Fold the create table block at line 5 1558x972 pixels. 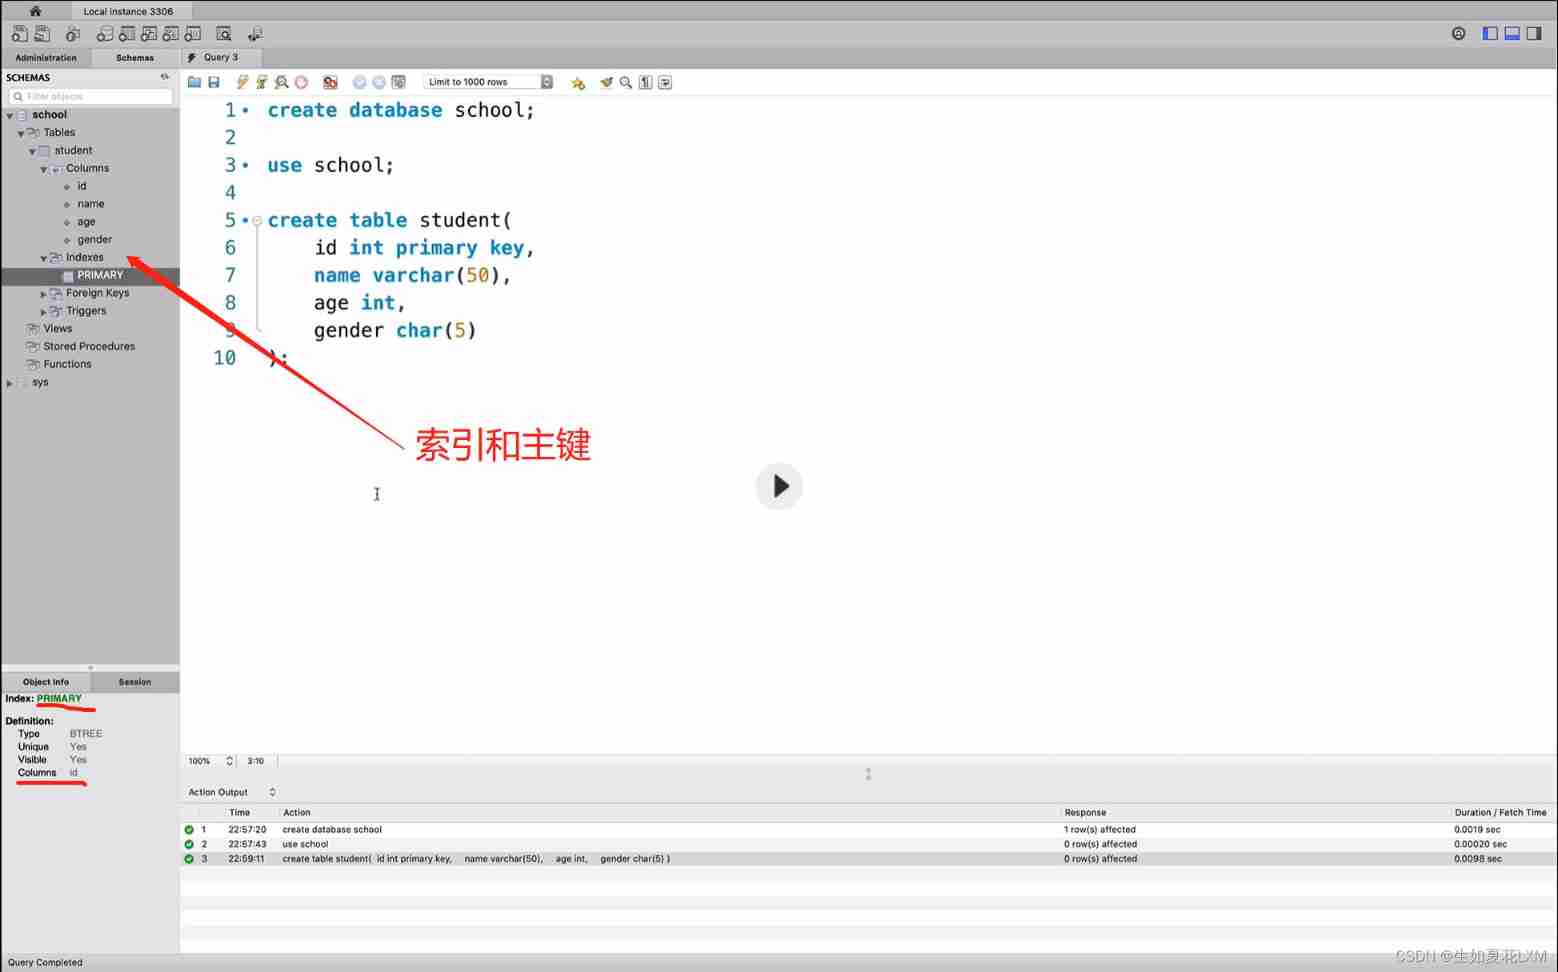[257, 221]
